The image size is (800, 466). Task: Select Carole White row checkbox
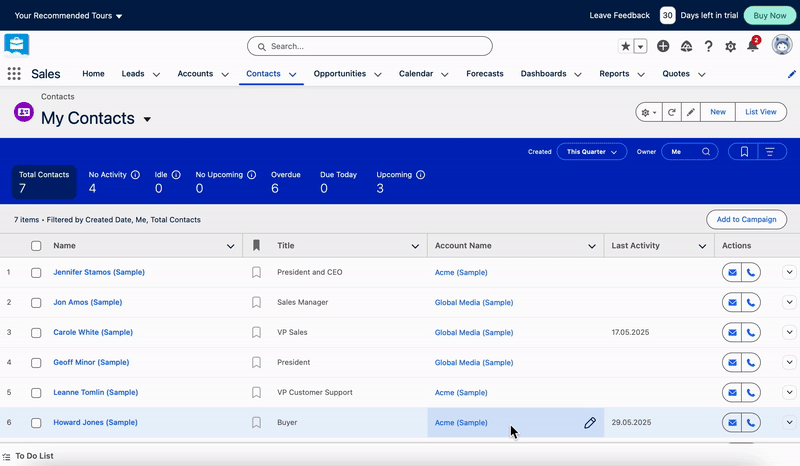click(x=36, y=333)
